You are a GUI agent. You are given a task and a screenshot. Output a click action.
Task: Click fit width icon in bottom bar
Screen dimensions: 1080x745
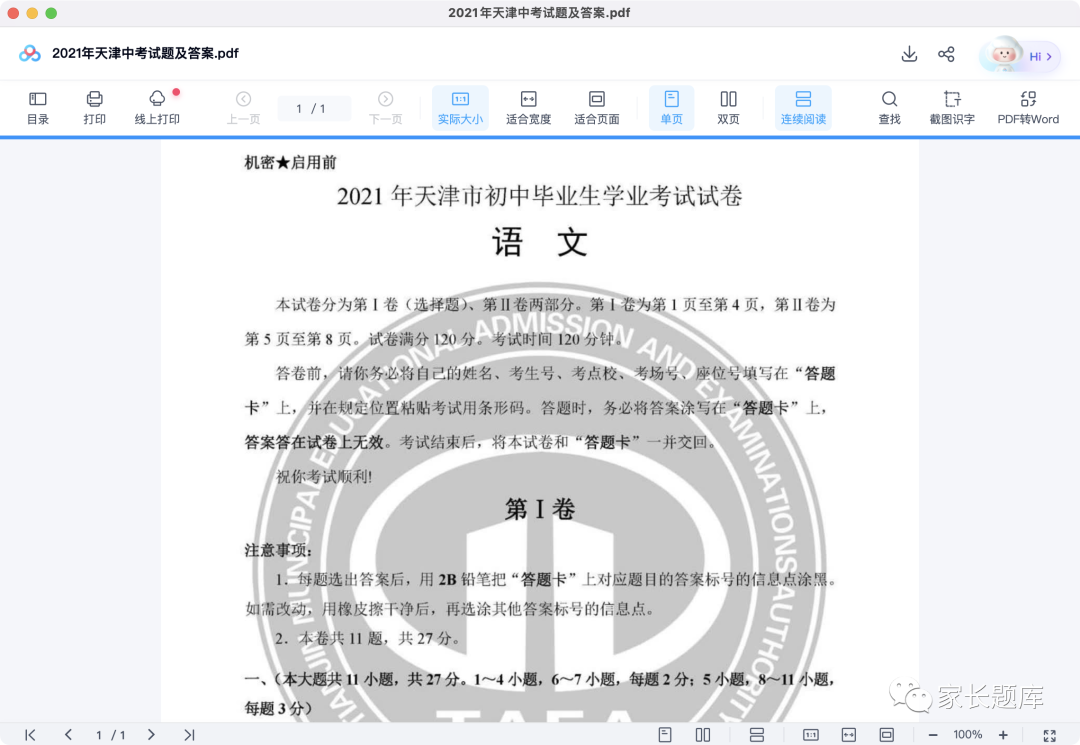(849, 735)
